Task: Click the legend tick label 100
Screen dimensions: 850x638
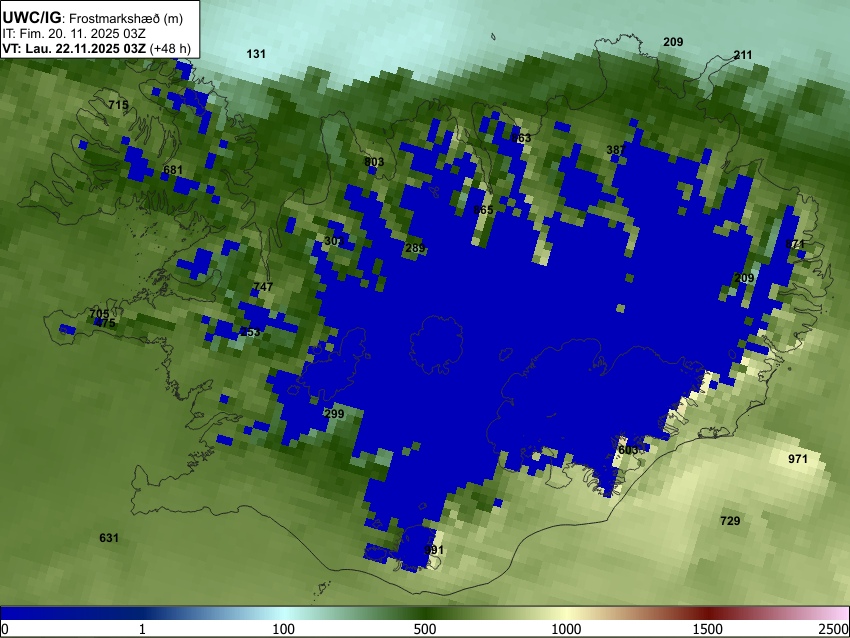Action: pyautogui.click(x=284, y=629)
